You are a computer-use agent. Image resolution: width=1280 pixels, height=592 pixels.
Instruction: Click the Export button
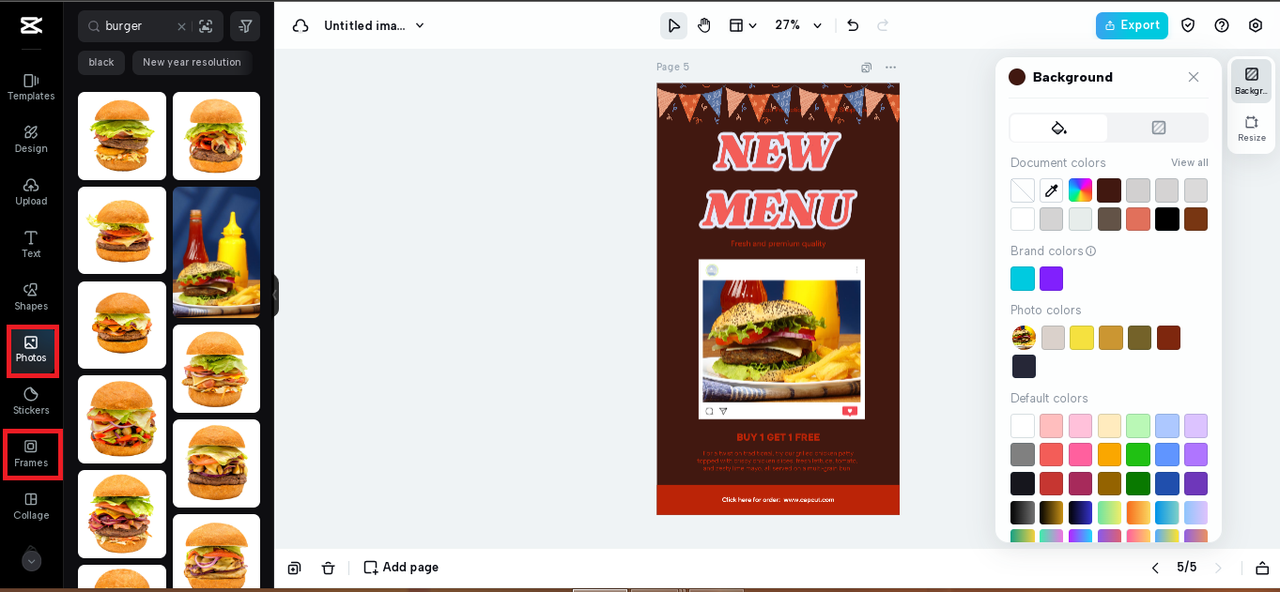pyautogui.click(x=1132, y=25)
